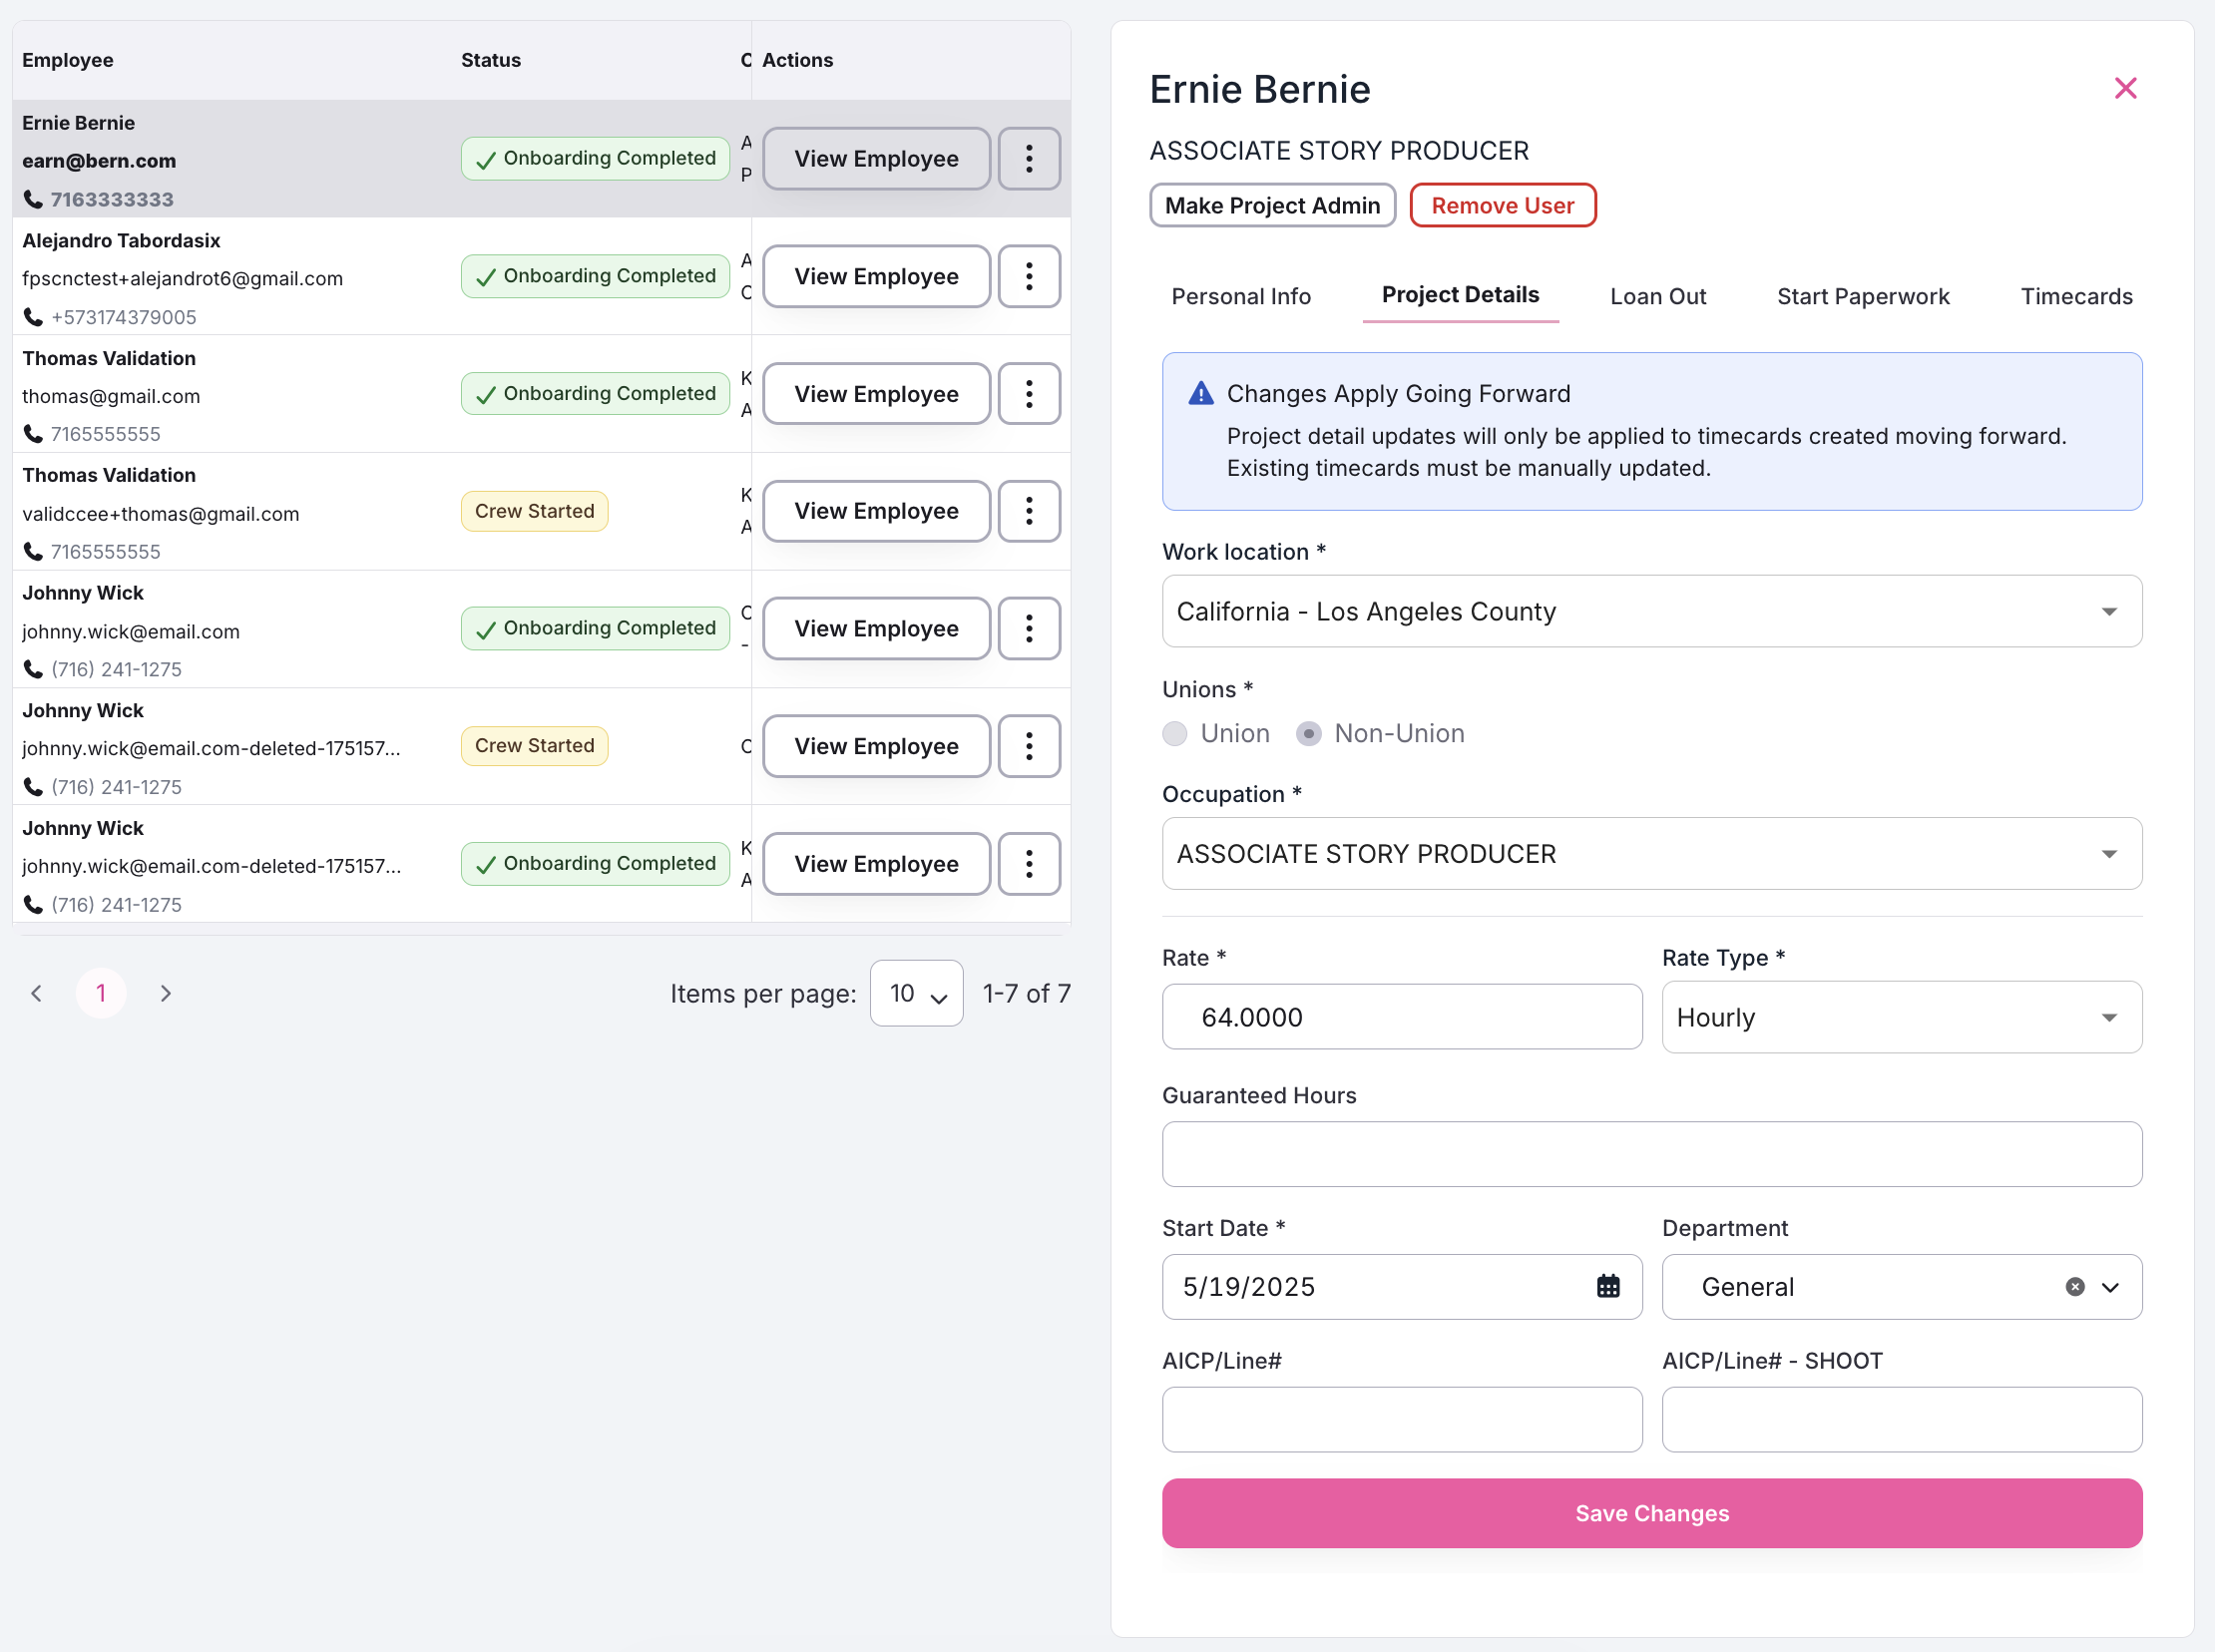Viewport: 2215px width, 1652px height.
Task: Open the three-dot menu for Alejandro Tabordasix
Action: [x=1028, y=276]
